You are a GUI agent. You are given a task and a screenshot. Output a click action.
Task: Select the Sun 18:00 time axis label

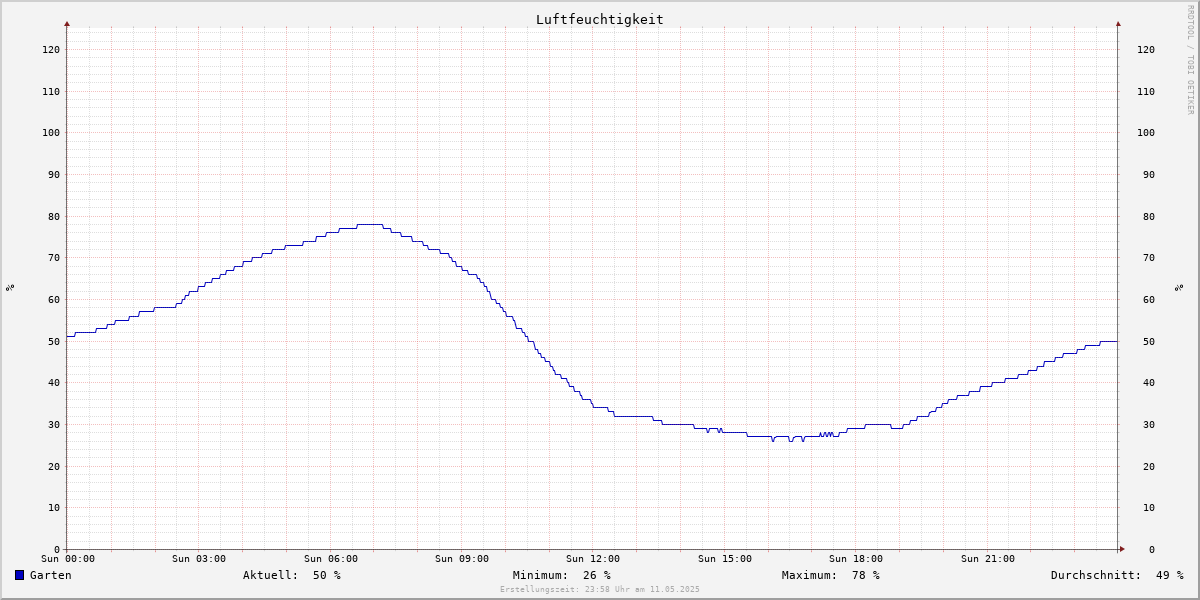pos(856,559)
